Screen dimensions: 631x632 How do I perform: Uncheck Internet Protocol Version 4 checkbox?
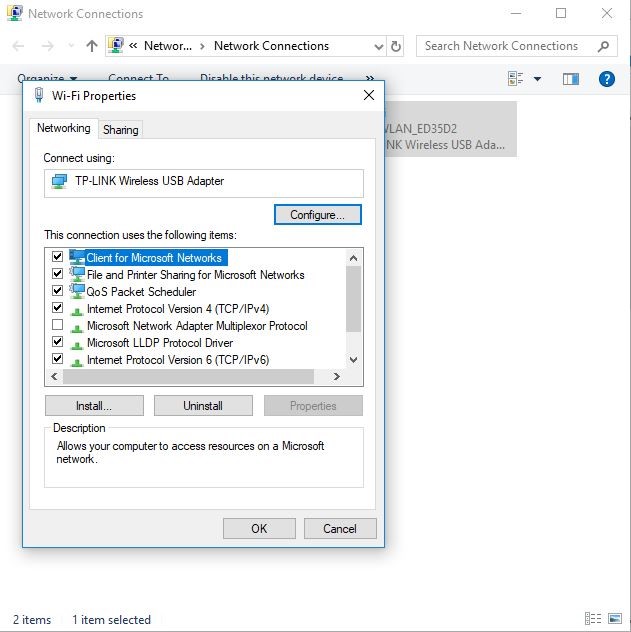tap(57, 308)
